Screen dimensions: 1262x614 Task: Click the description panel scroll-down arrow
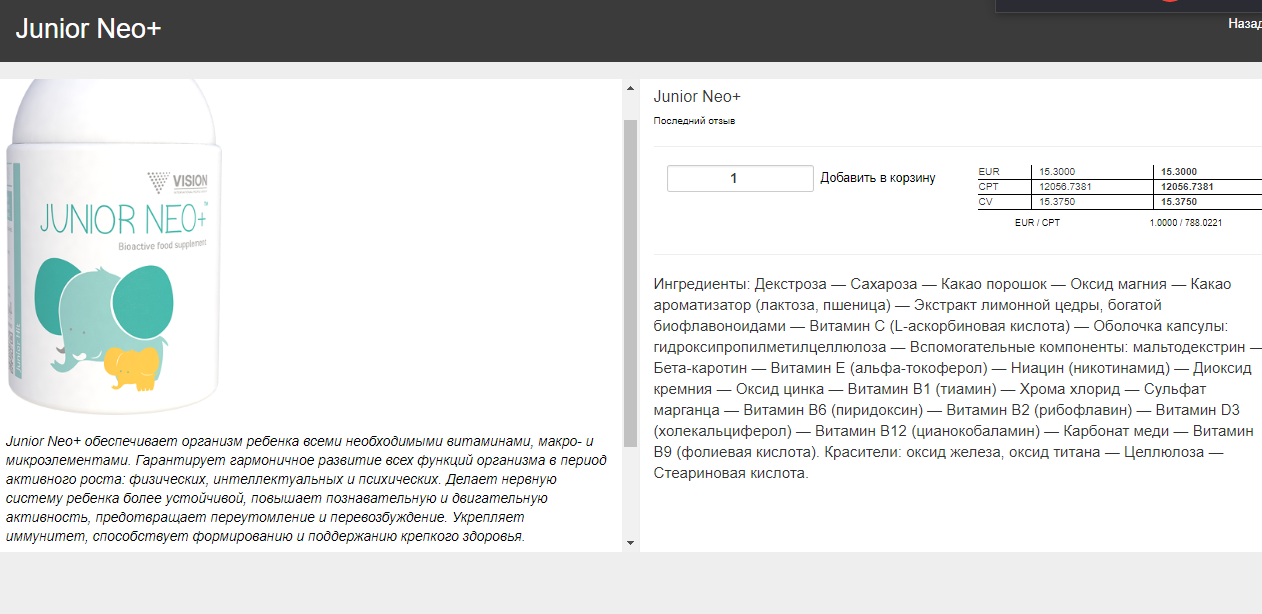tap(630, 542)
